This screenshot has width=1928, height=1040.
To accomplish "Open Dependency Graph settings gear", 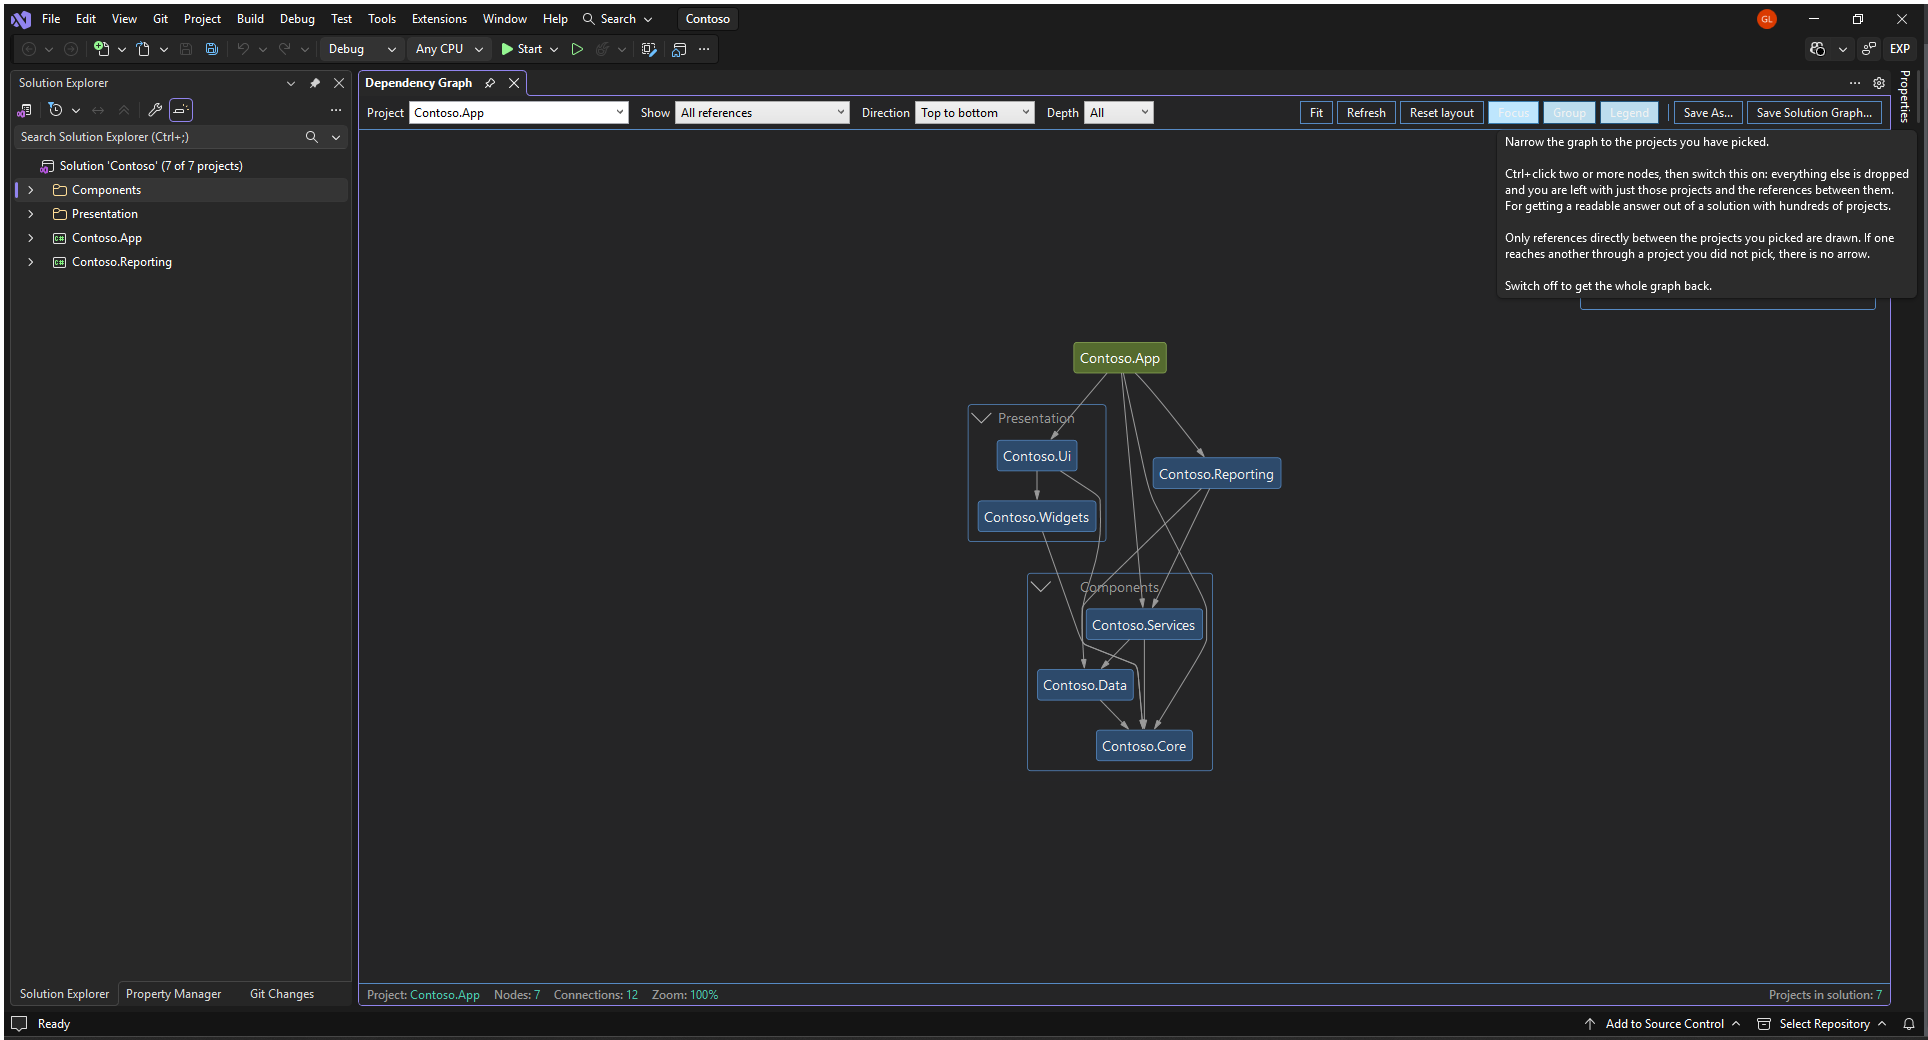I will (1879, 83).
